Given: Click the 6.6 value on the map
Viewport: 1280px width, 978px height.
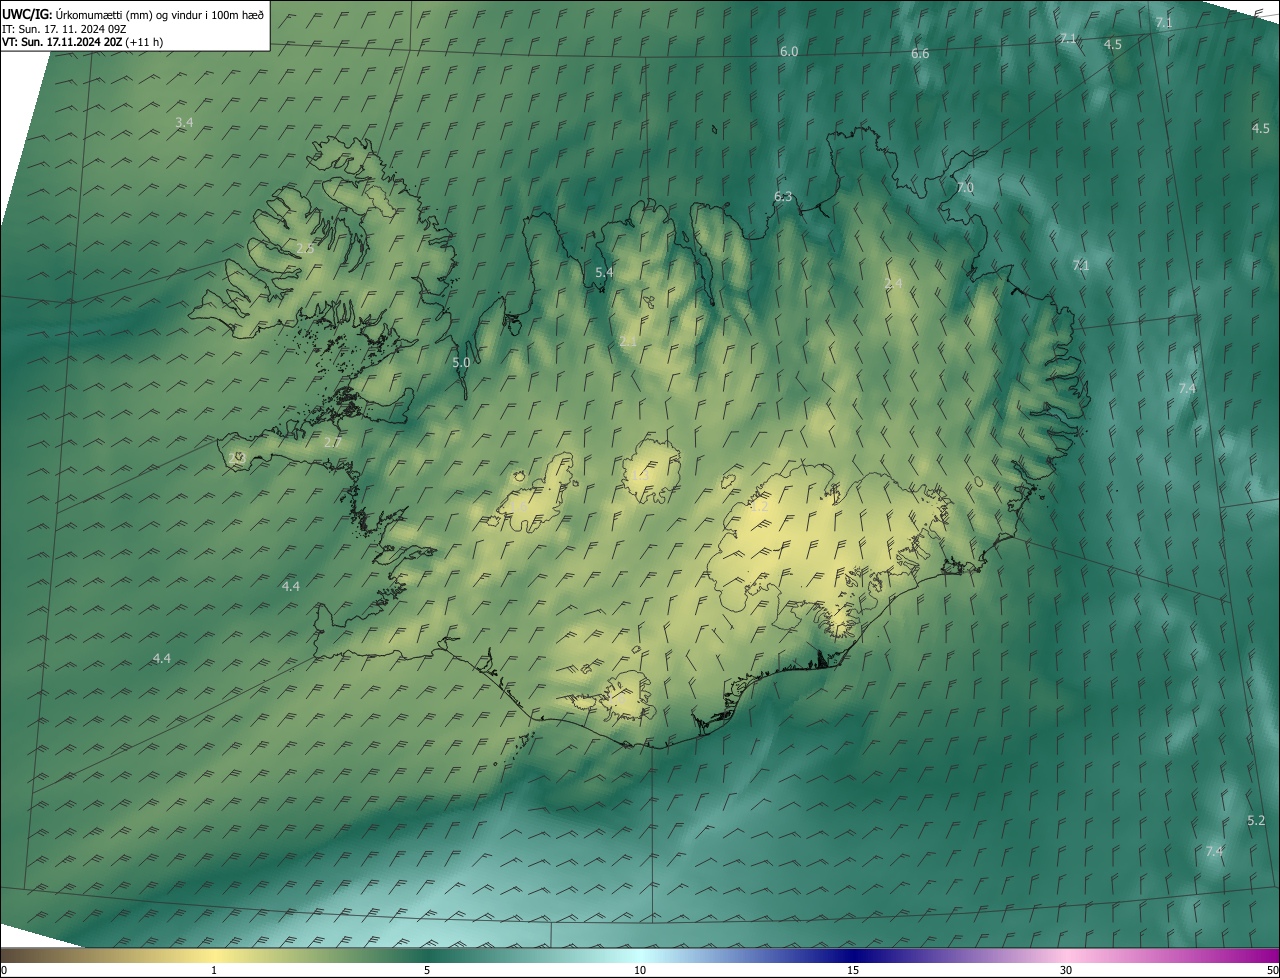Looking at the screenshot, I should [x=920, y=54].
